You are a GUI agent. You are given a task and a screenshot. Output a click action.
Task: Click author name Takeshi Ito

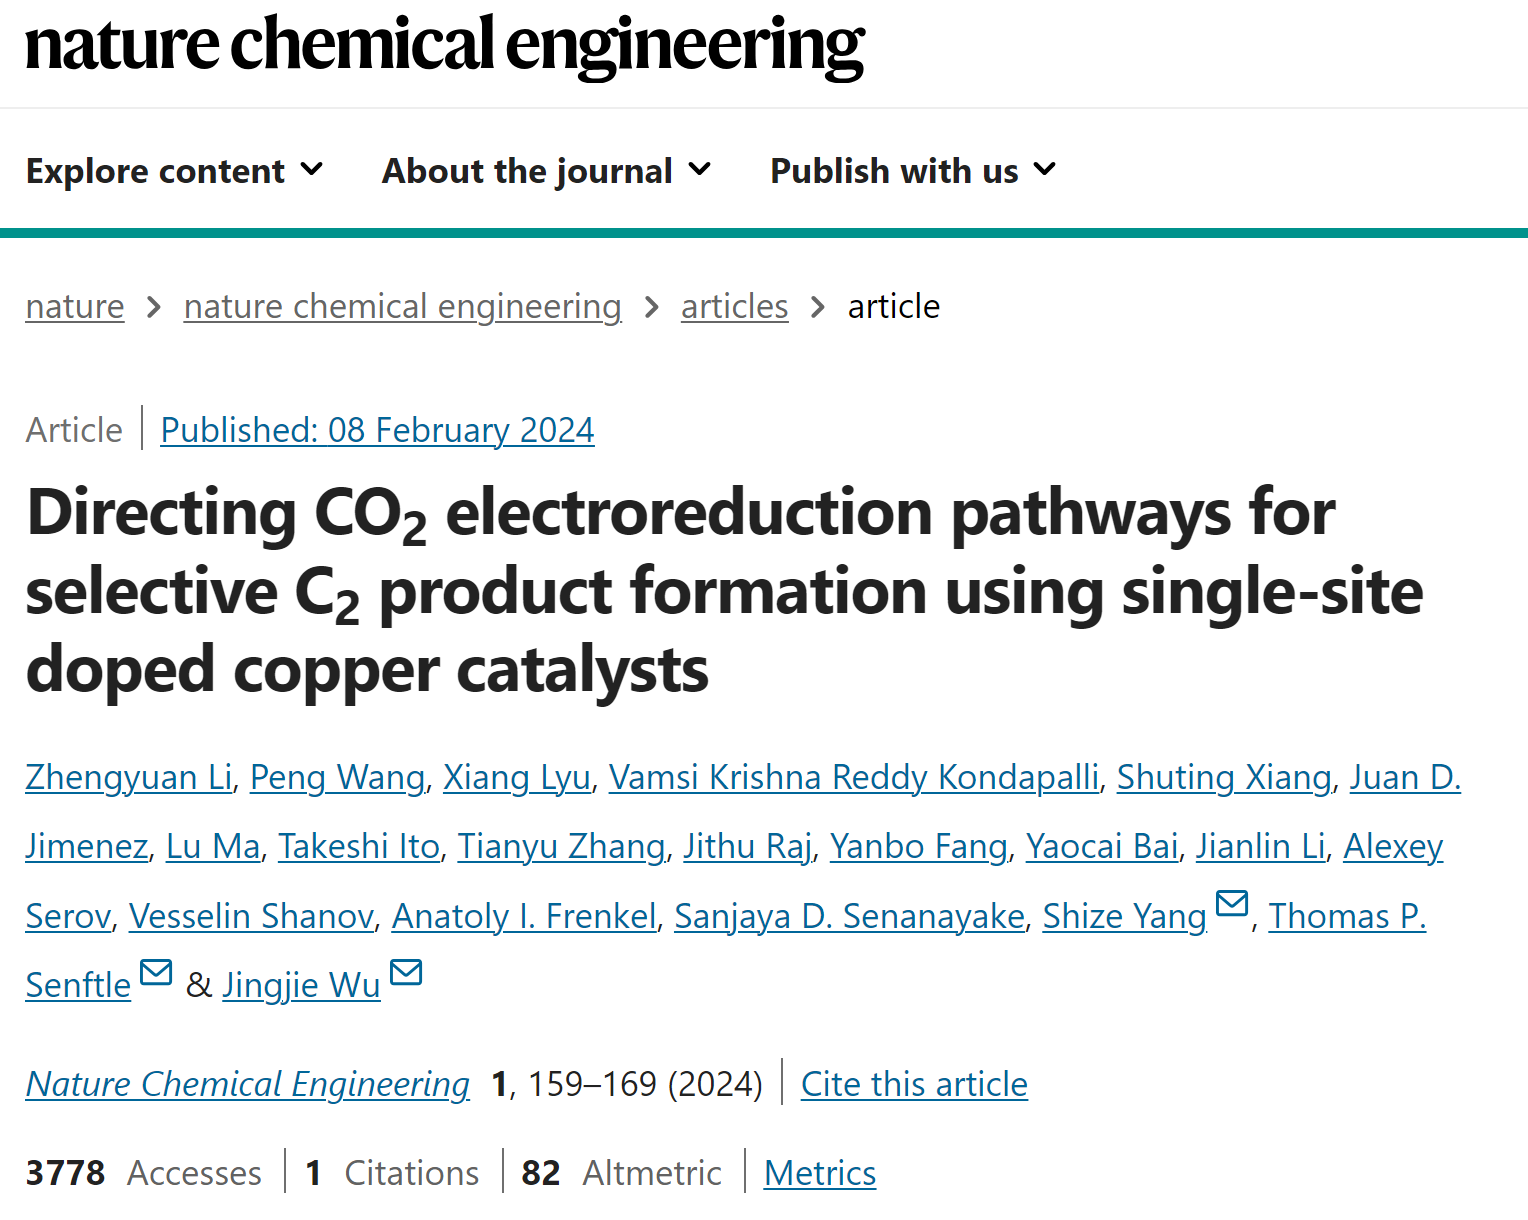(359, 846)
